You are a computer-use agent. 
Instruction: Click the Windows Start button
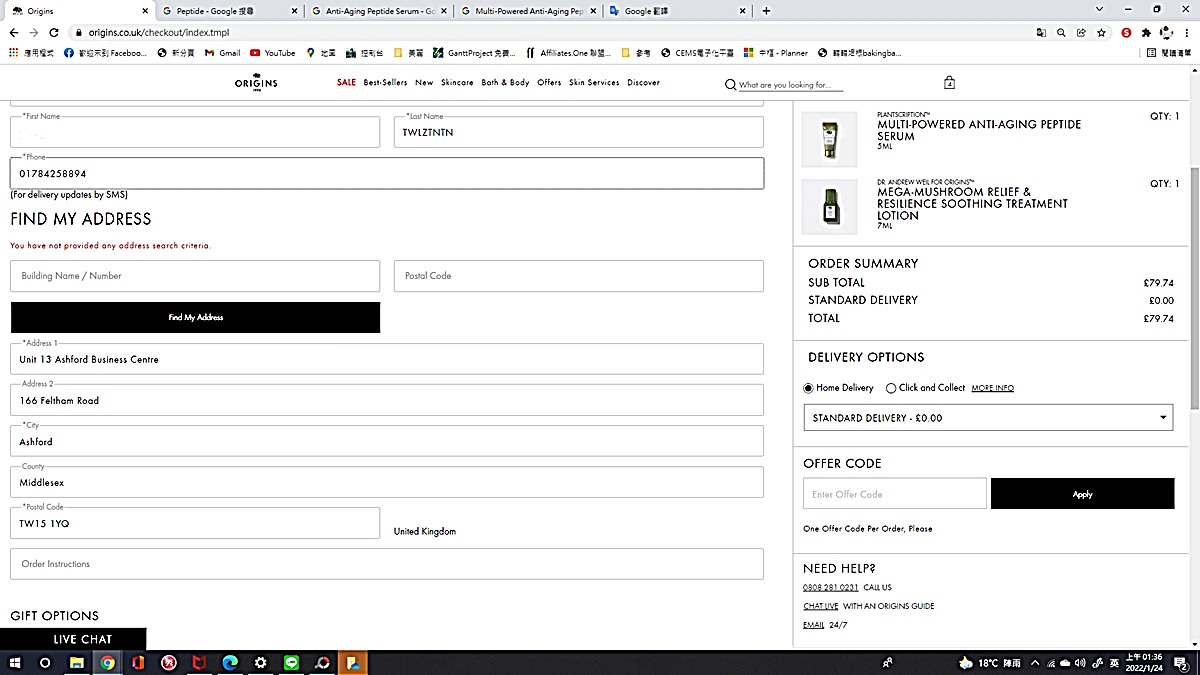click(16, 662)
